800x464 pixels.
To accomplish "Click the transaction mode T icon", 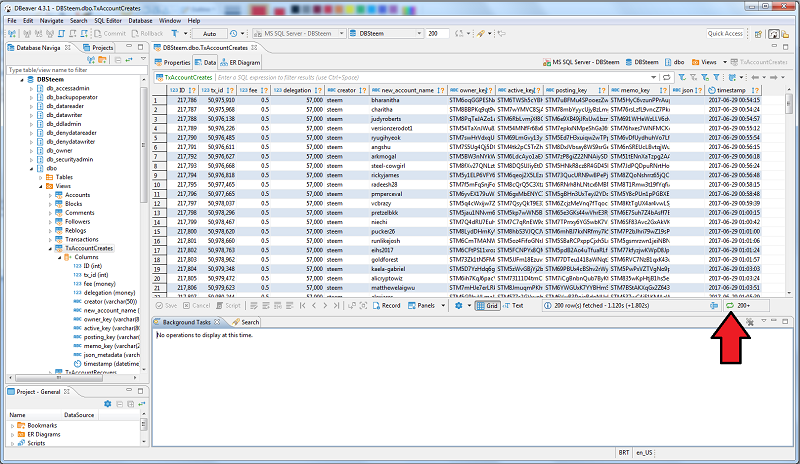I will point(174,34).
